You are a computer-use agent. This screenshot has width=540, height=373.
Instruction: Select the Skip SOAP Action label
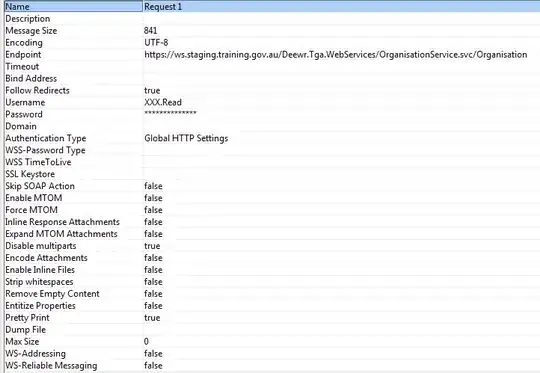pyautogui.click(x=40, y=186)
